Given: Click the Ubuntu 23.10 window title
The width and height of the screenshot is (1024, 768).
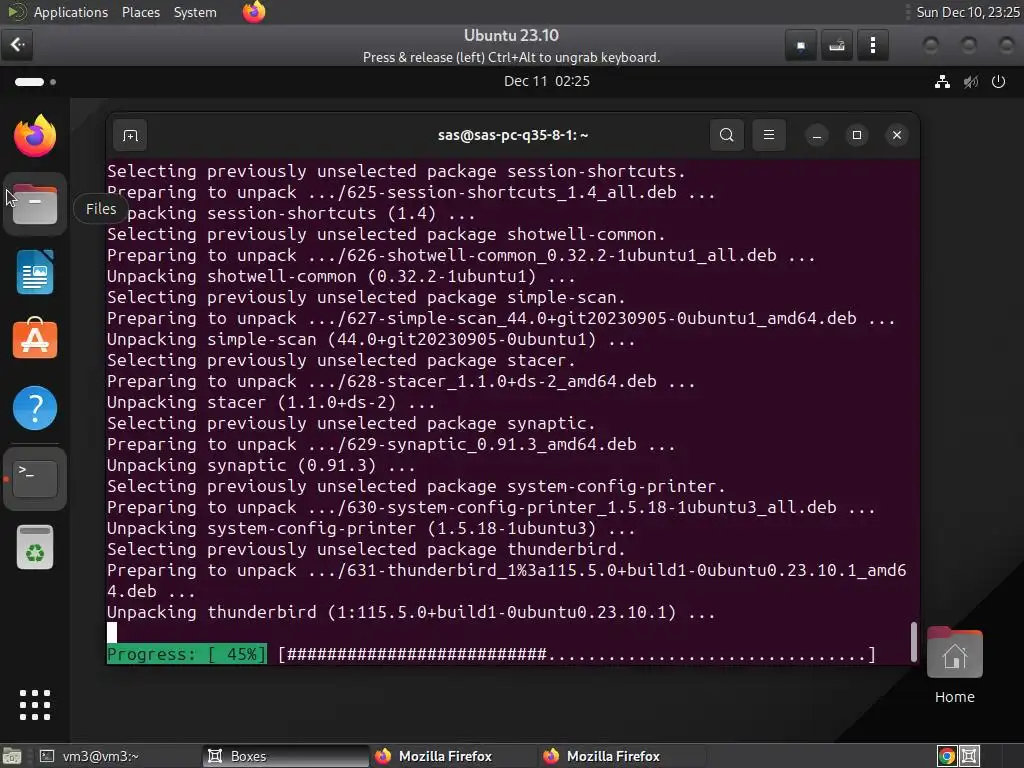Looking at the screenshot, I should pos(511,35).
